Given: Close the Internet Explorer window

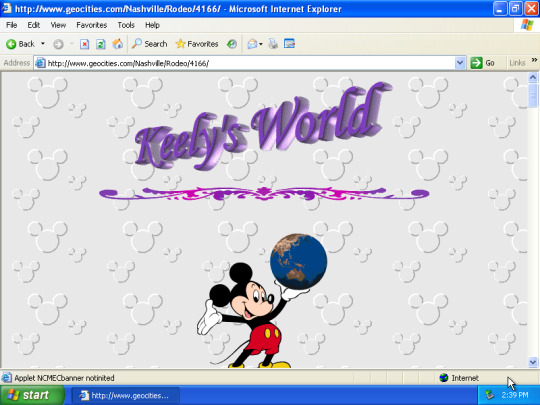Looking at the screenshot, I should pos(531,9).
